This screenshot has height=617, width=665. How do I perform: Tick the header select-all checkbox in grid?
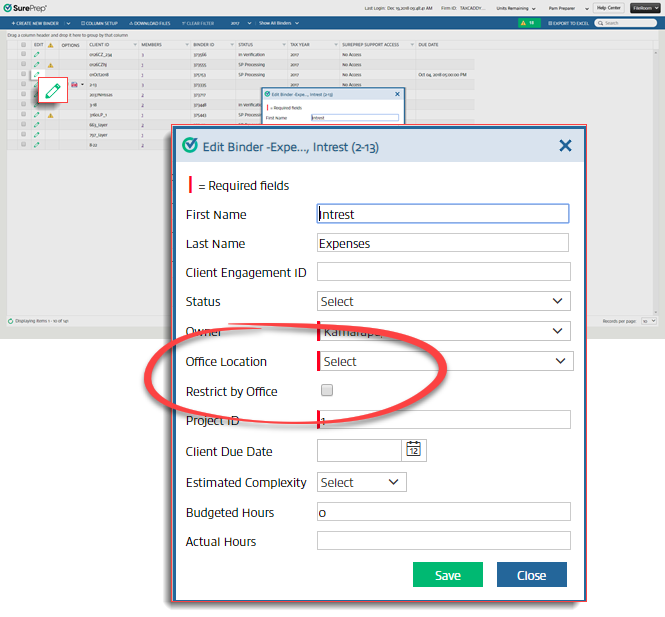(x=23, y=45)
